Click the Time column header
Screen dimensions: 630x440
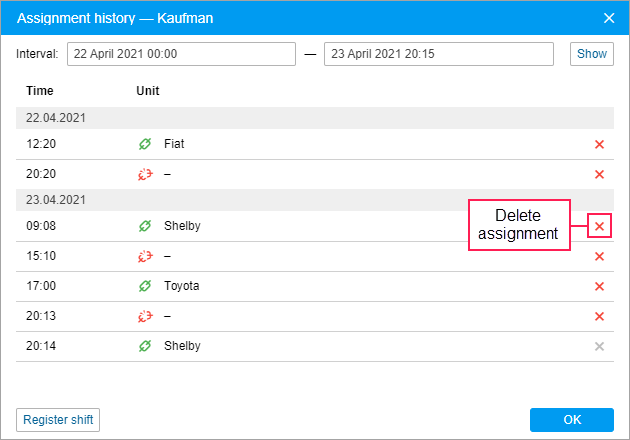pos(40,91)
